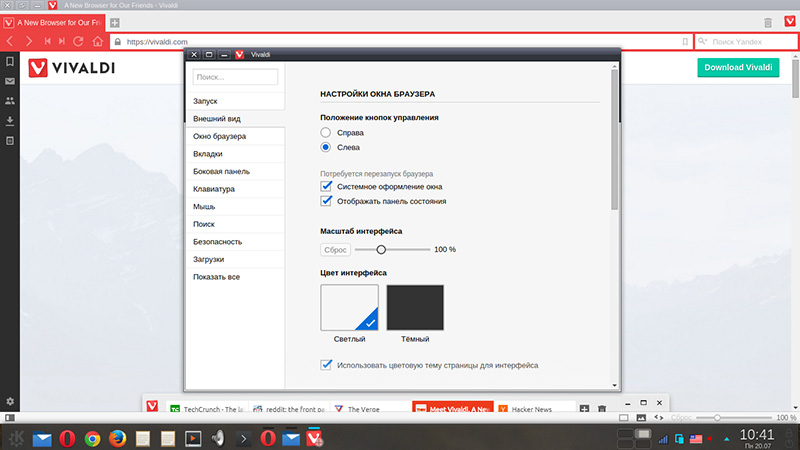The width and height of the screenshot is (800, 450).
Task: Open the Загрузки settings section
Action: click(235, 259)
